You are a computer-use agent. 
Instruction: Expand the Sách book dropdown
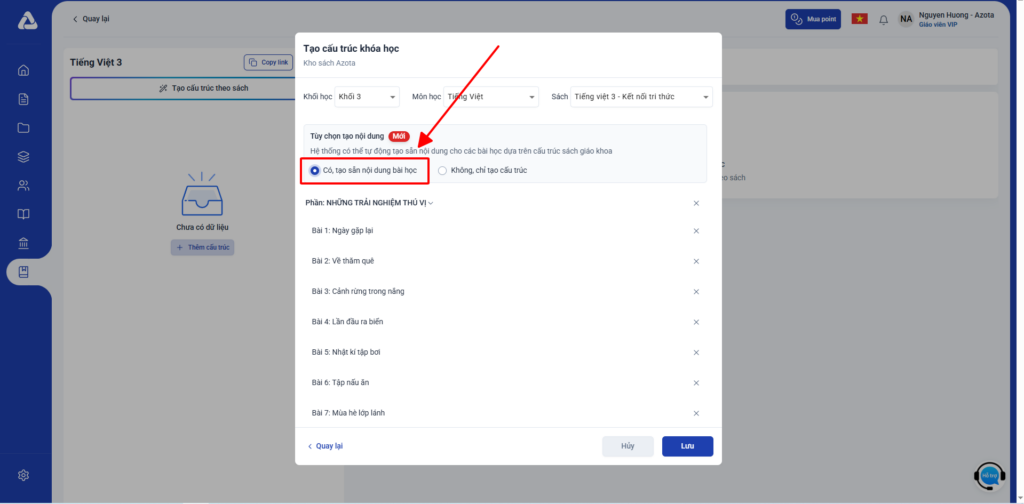[x=641, y=97]
